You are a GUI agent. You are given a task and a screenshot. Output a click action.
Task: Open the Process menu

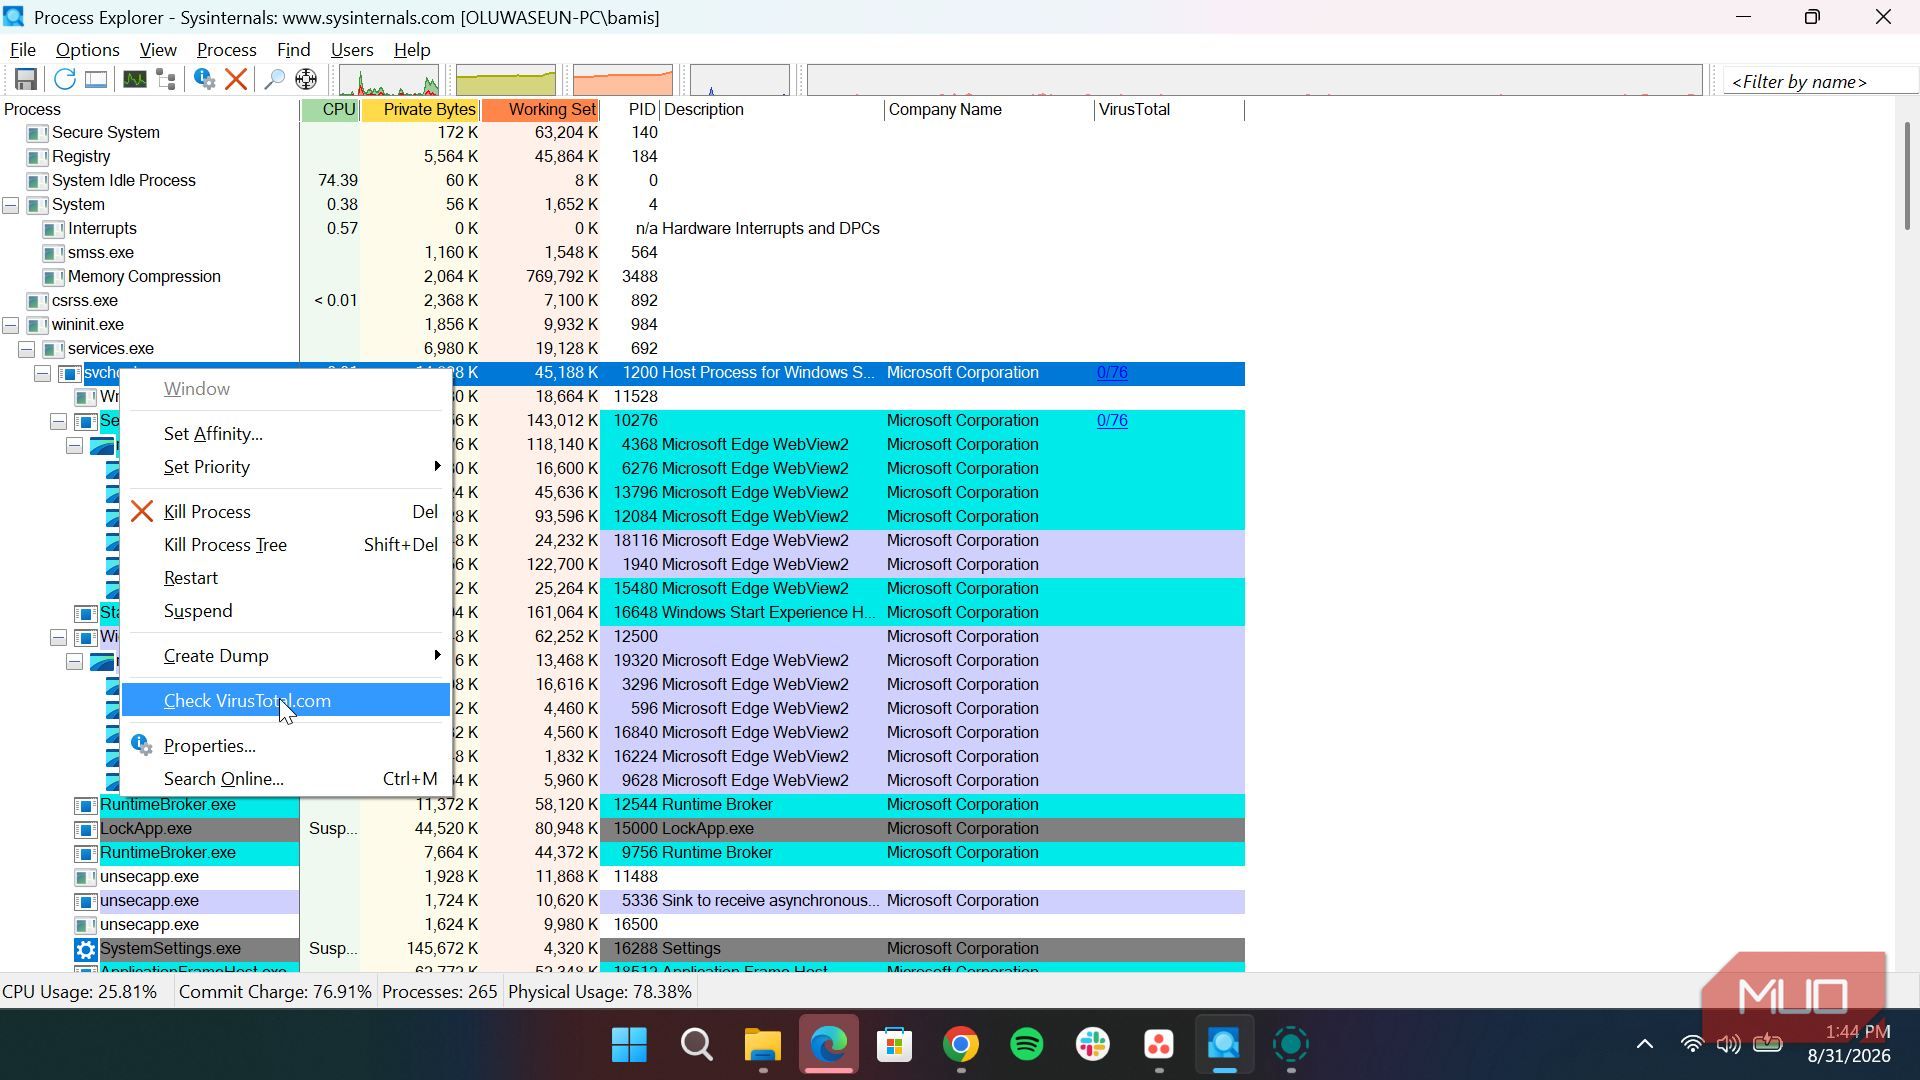226,50
